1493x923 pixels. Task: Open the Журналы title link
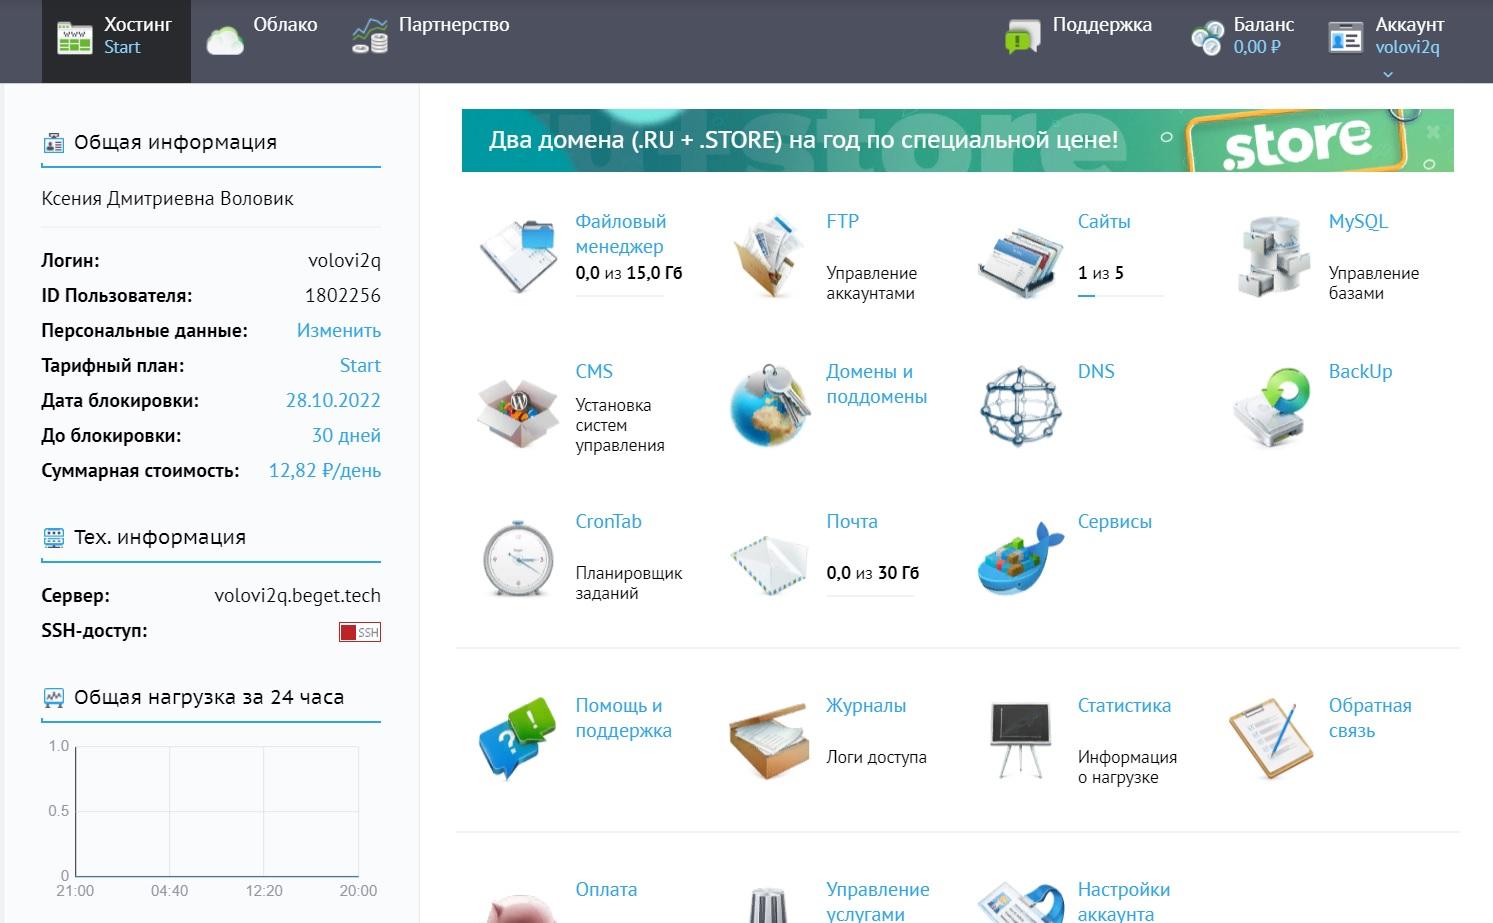coord(866,705)
